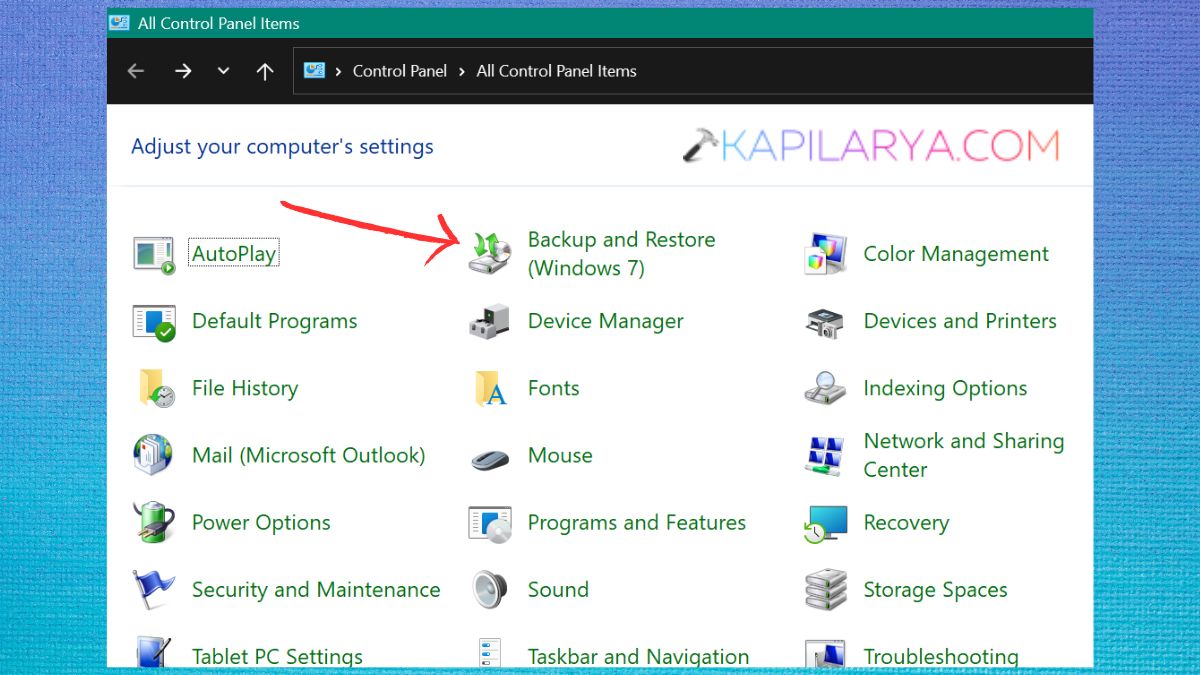This screenshot has width=1200, height=675.
Task: Click the Programs and Features icon
Action: [x=490, y=523]
